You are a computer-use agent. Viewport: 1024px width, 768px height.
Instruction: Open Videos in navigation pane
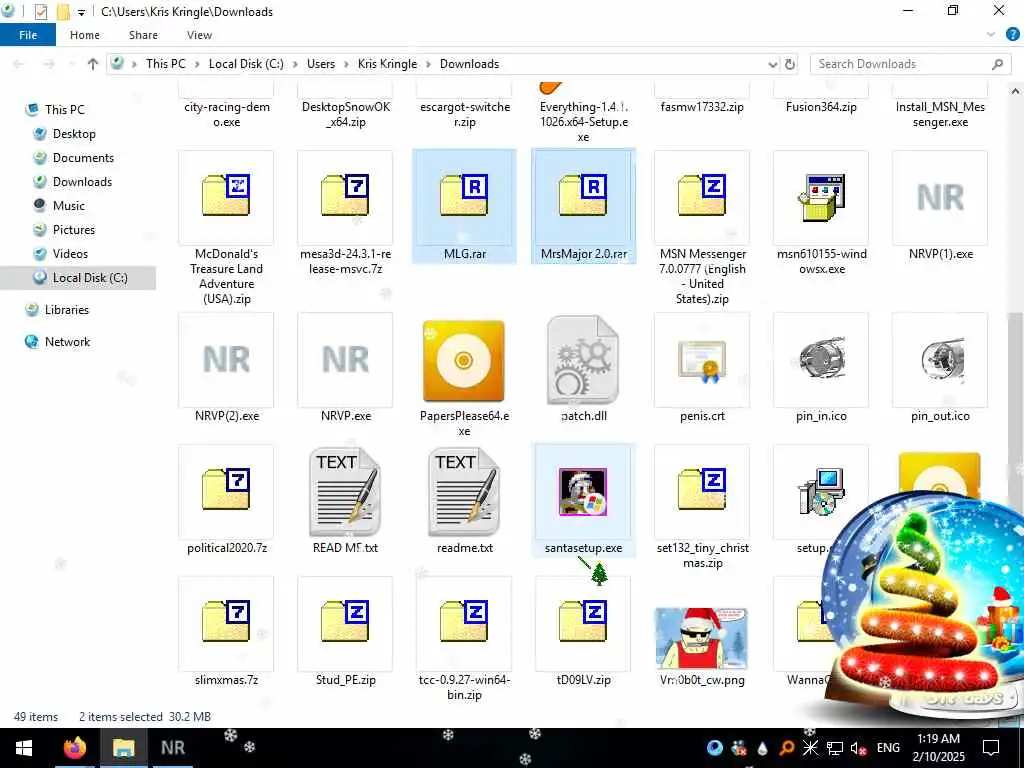point(70,254)
